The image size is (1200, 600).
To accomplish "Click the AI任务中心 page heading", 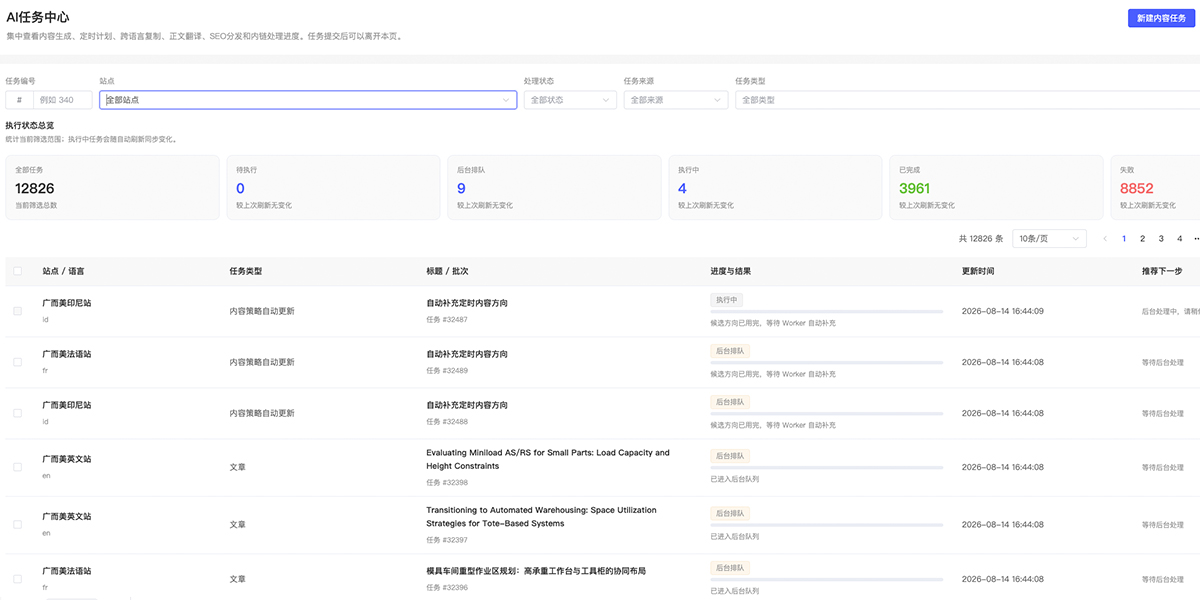I will click(x=37, y=18).
